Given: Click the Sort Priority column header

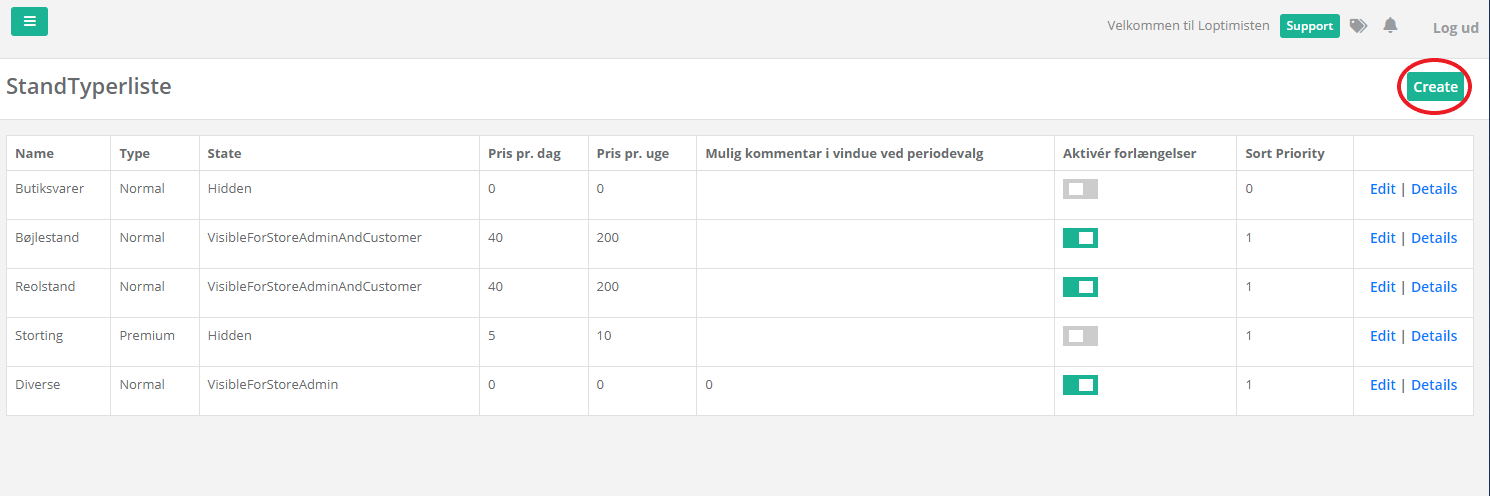Looking at the screenshot, I should (x=1284, y=154).
